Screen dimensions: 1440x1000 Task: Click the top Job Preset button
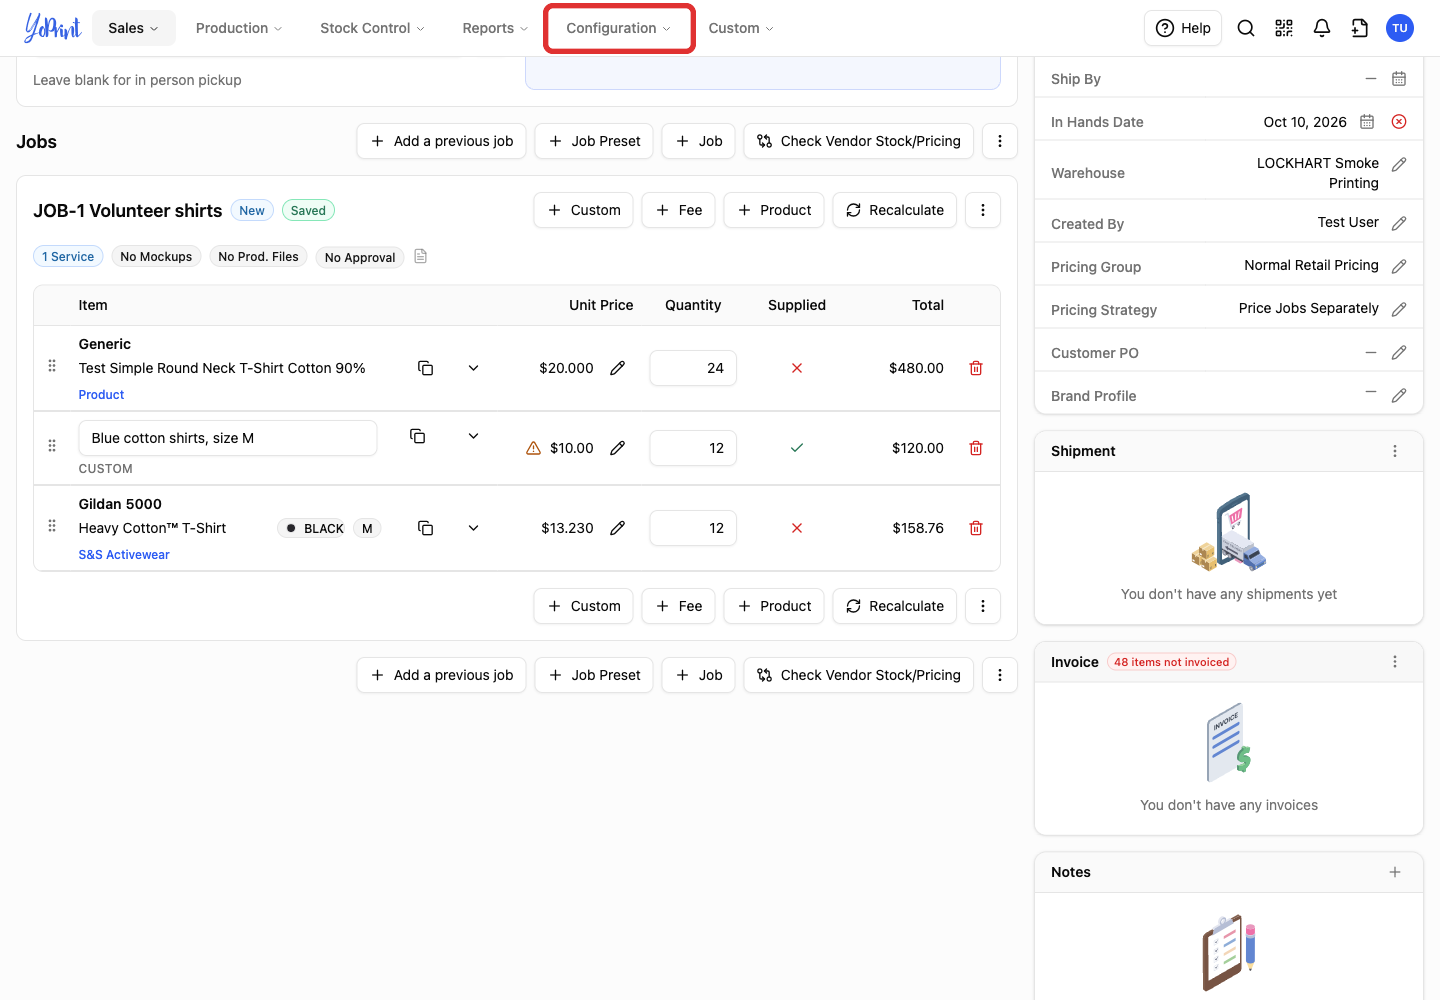click(x=594, y=141)
